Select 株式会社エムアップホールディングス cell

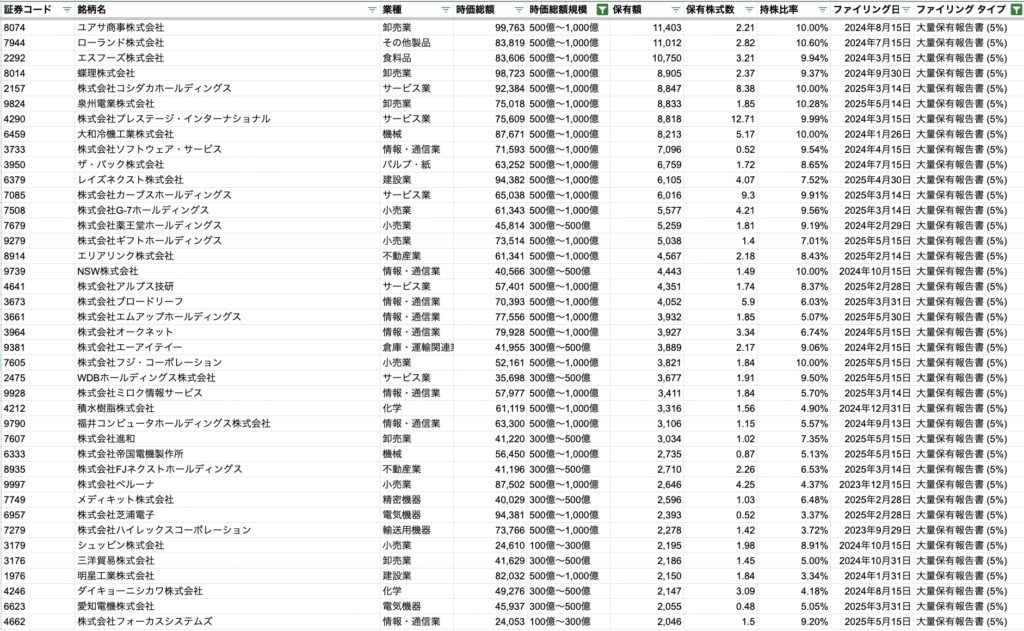[227, 317]
